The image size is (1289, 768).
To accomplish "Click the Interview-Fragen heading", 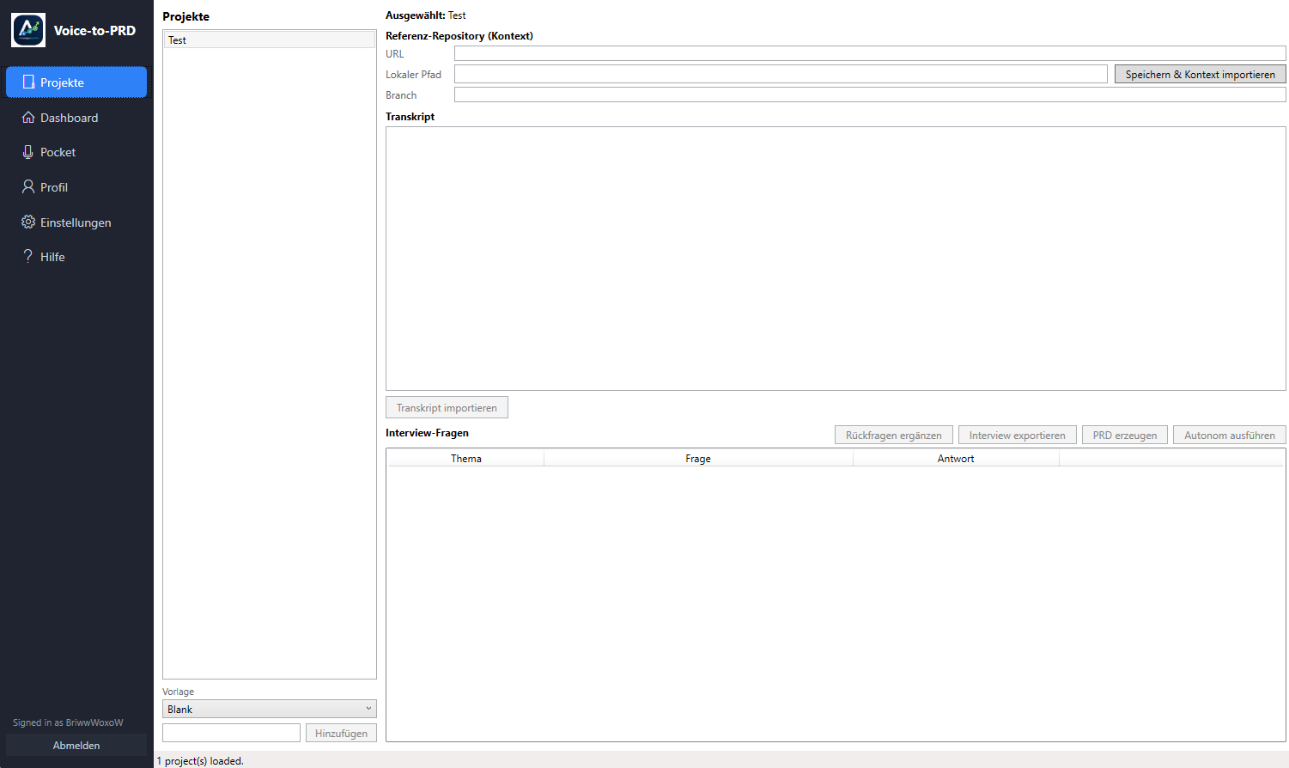I will click(x=427, y=433).
